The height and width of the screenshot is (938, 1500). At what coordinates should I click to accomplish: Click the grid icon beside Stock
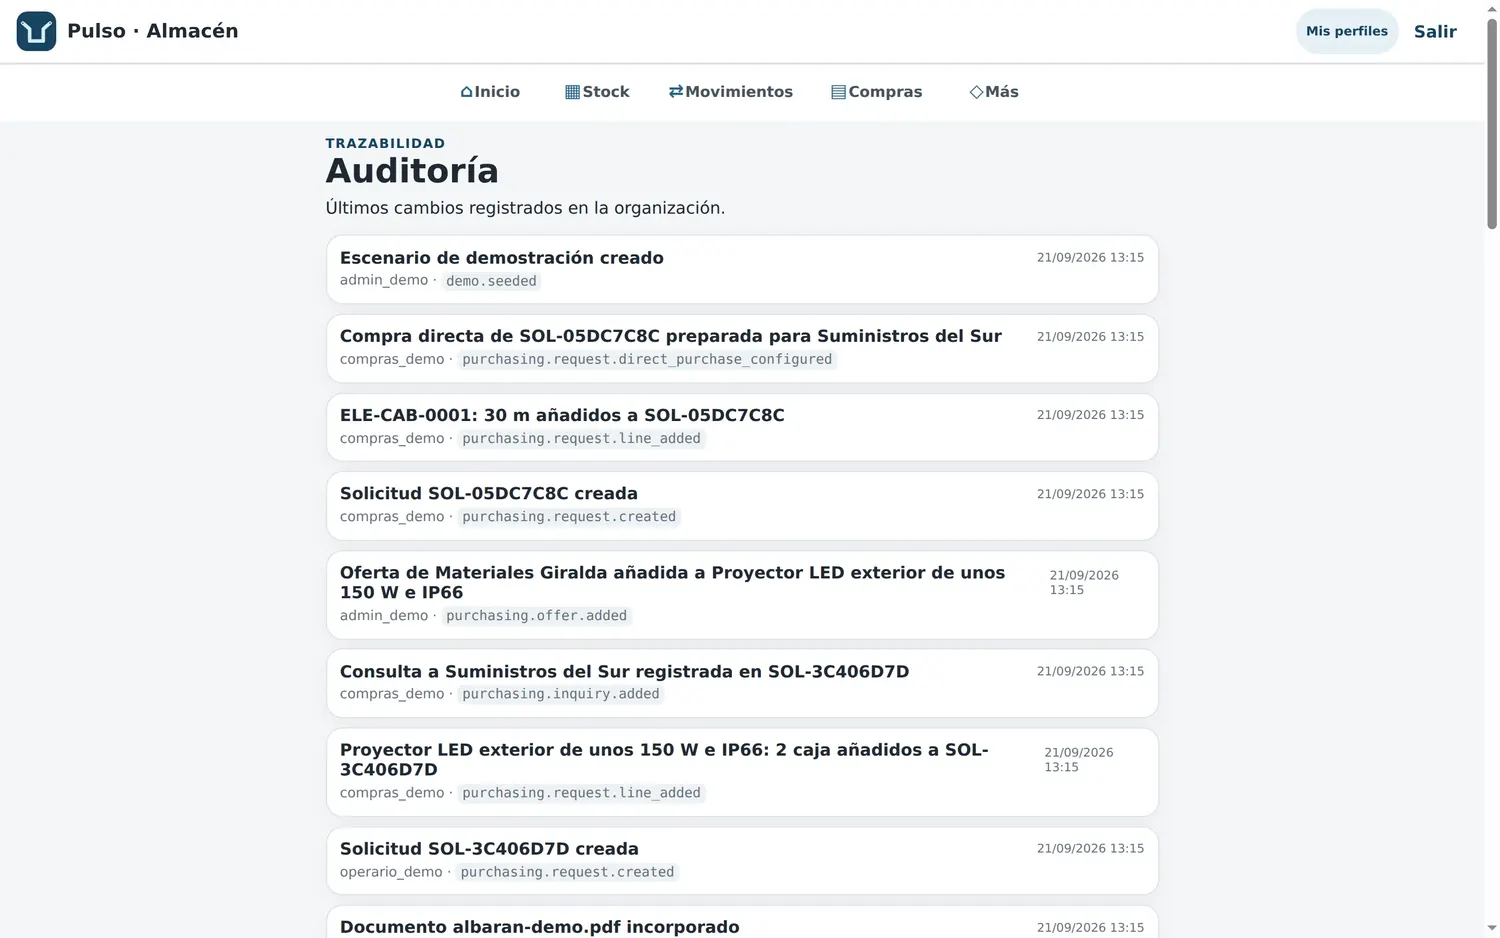[x=572, y=92]
